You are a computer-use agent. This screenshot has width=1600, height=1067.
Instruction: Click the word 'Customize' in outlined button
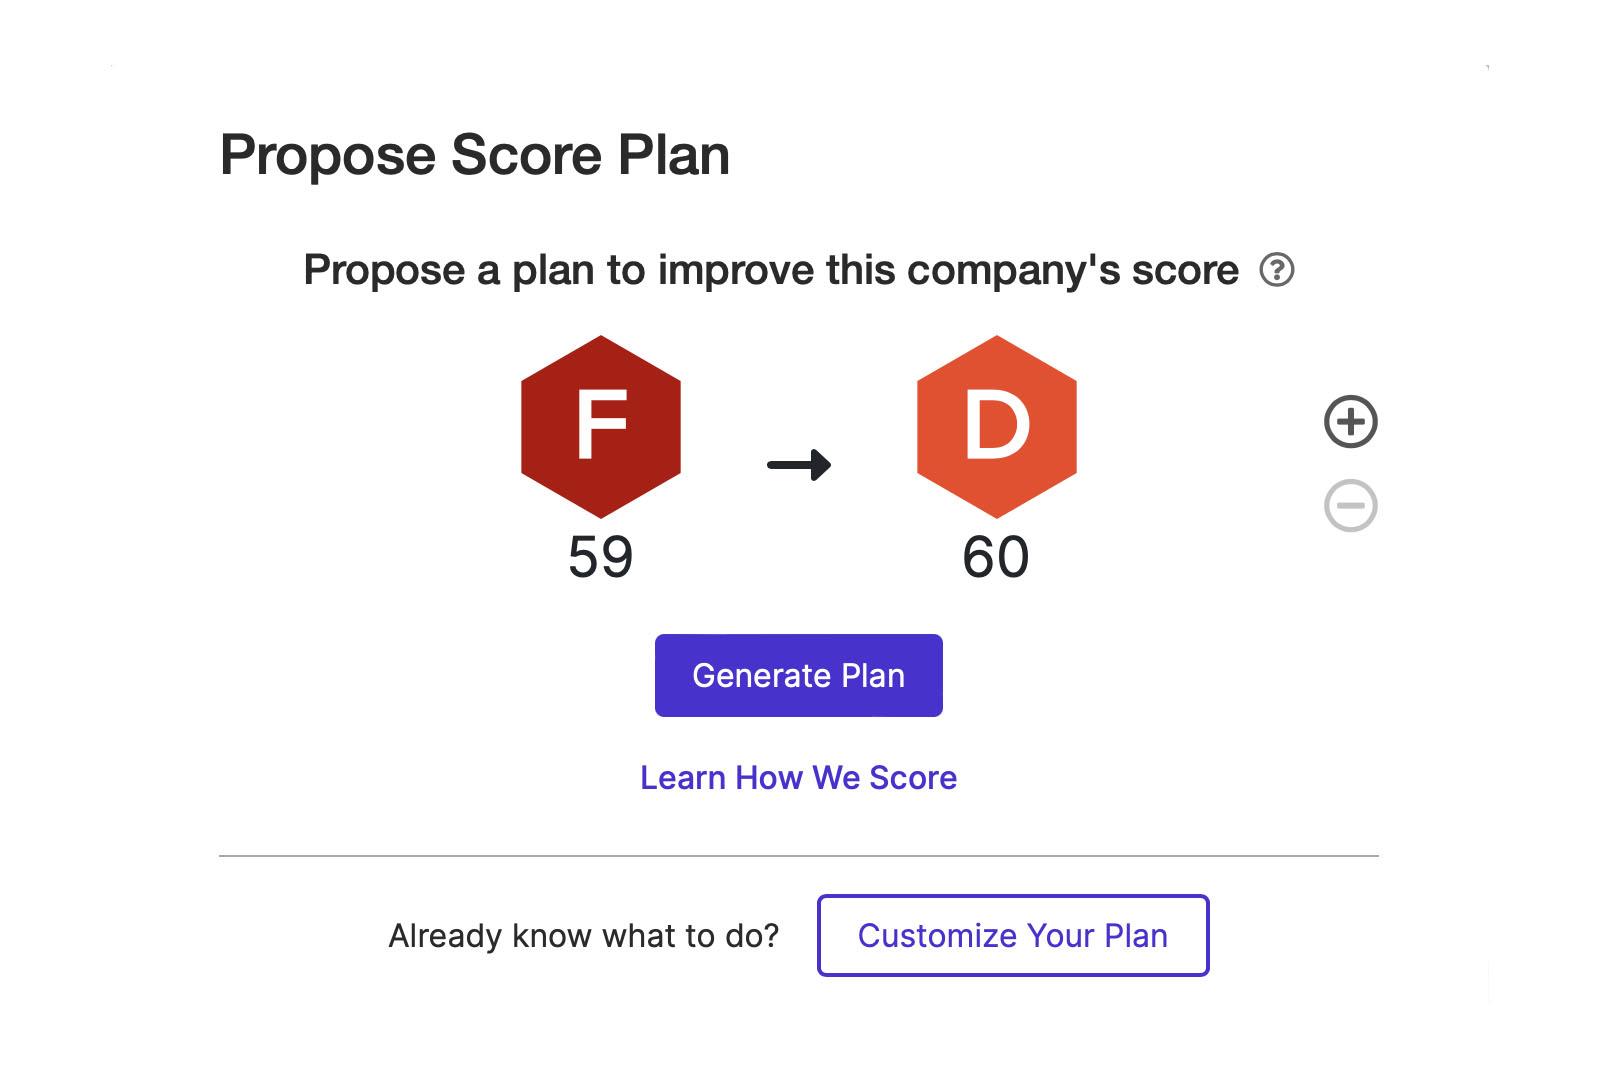(937, 935)
